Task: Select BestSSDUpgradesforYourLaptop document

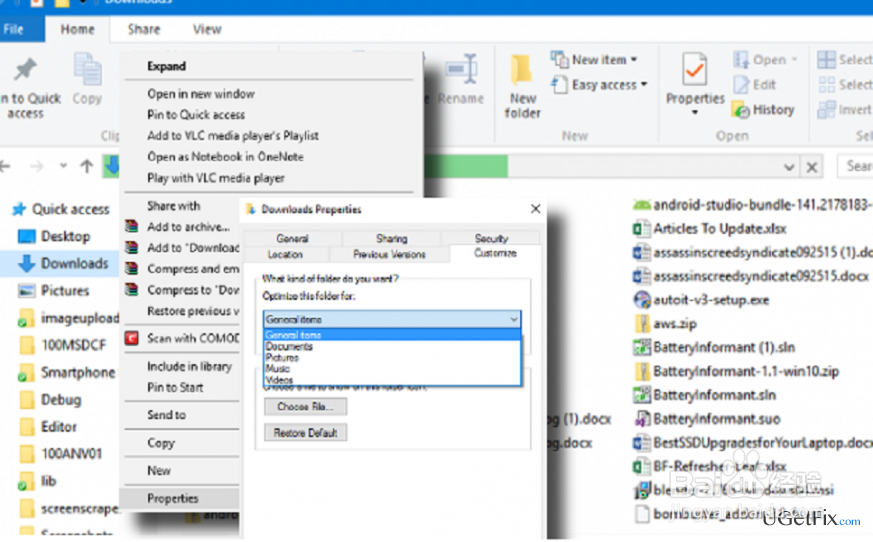Action: [x=753, y=443]
